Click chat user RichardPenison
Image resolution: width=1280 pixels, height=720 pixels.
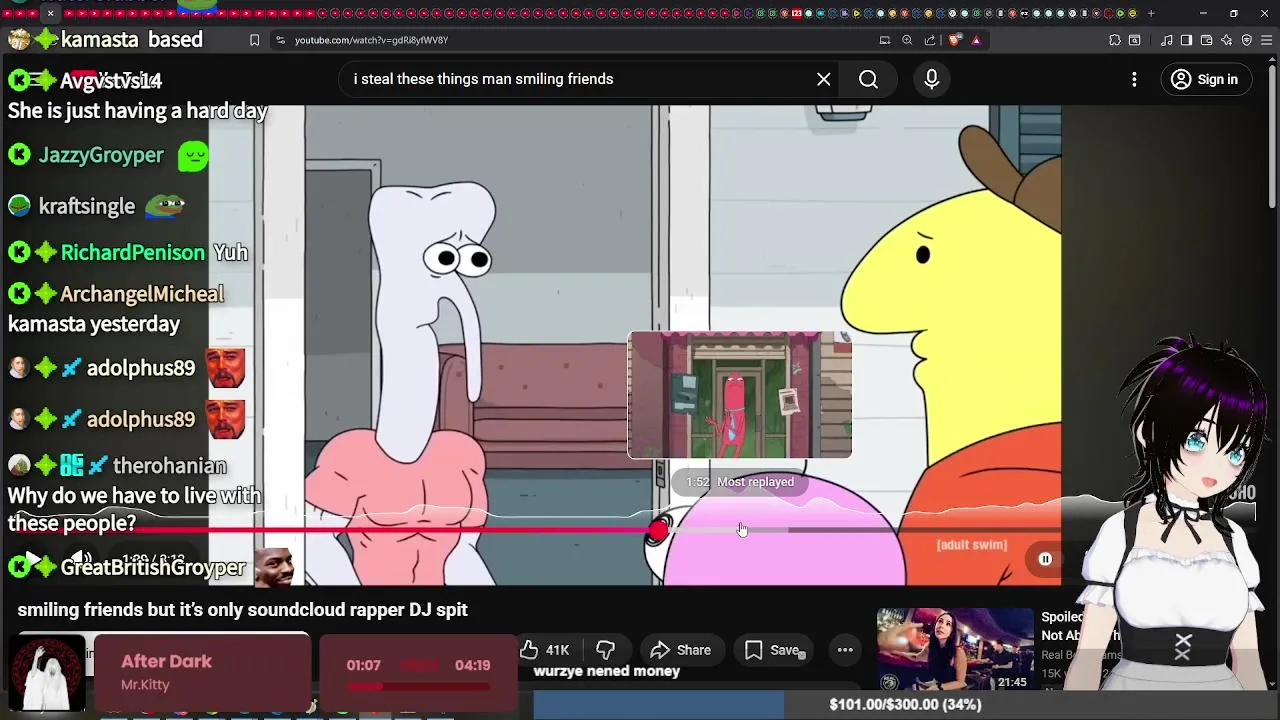click(x=132, y=252)
